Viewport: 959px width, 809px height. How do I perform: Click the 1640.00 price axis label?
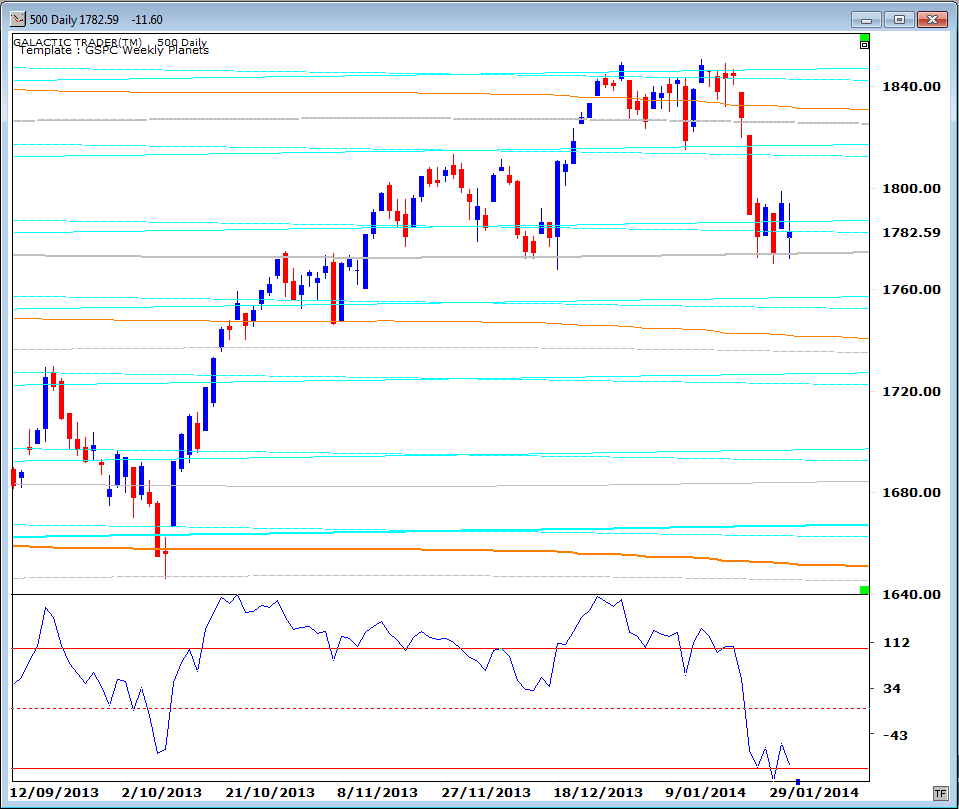[911, 594]
